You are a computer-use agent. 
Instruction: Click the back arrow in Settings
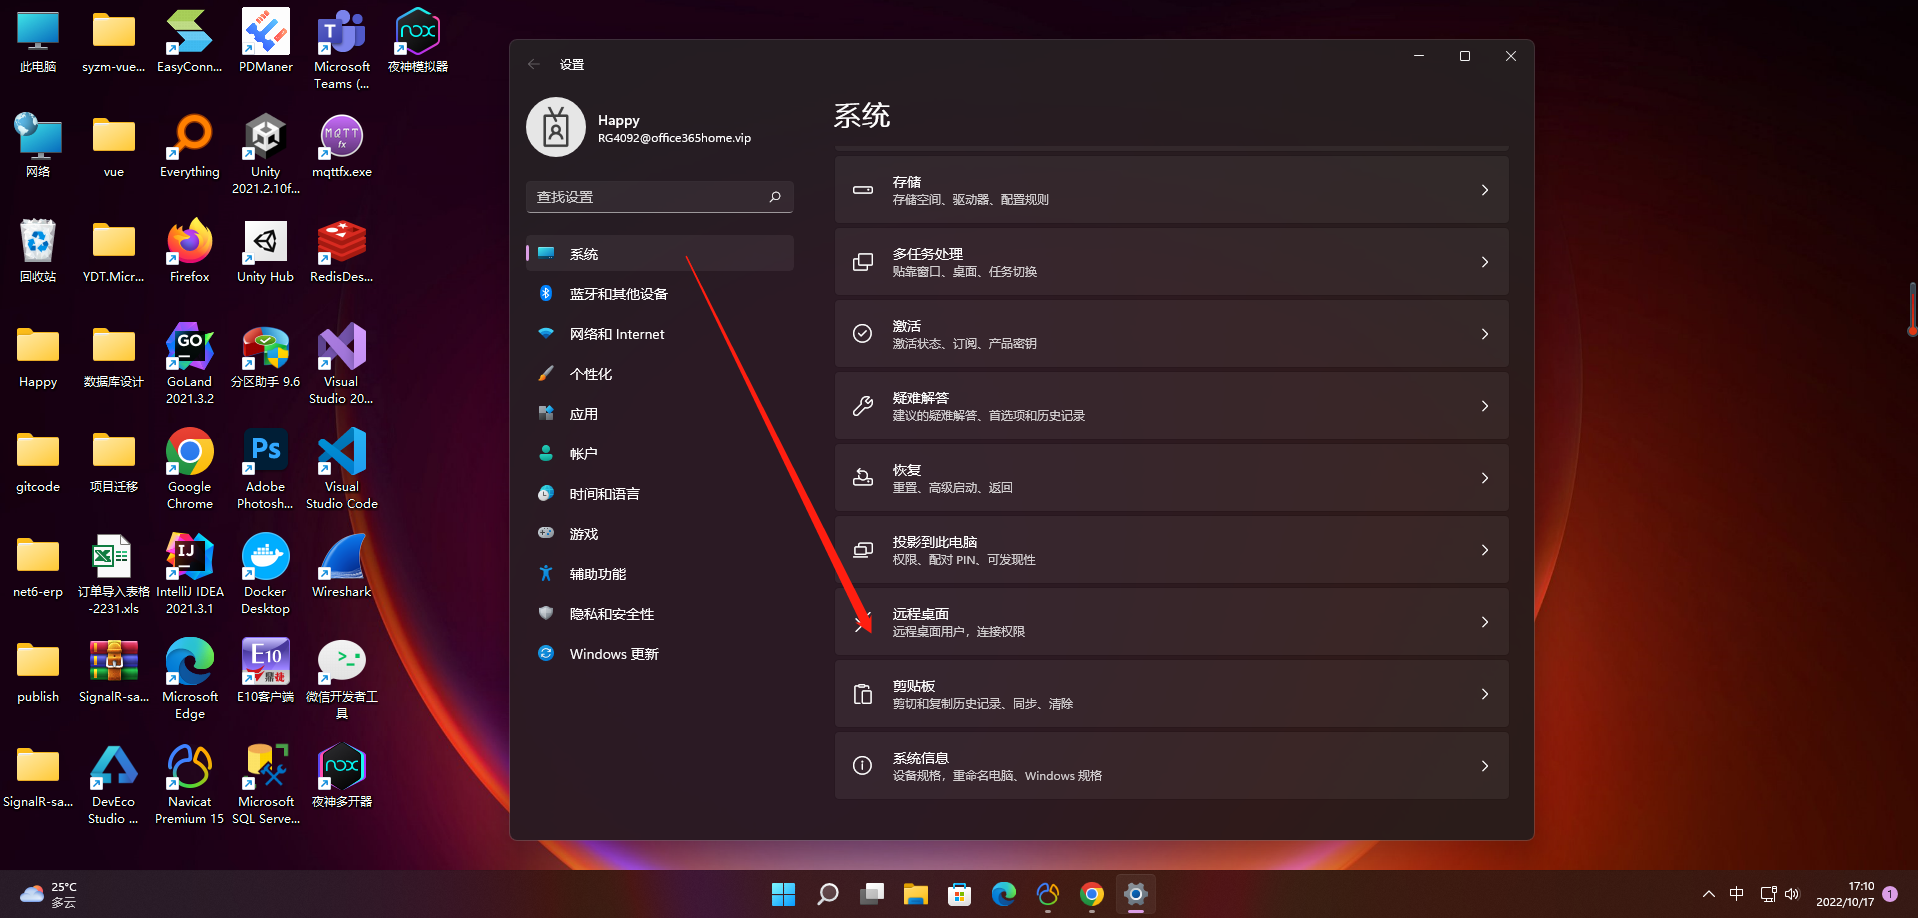(534, 63)
